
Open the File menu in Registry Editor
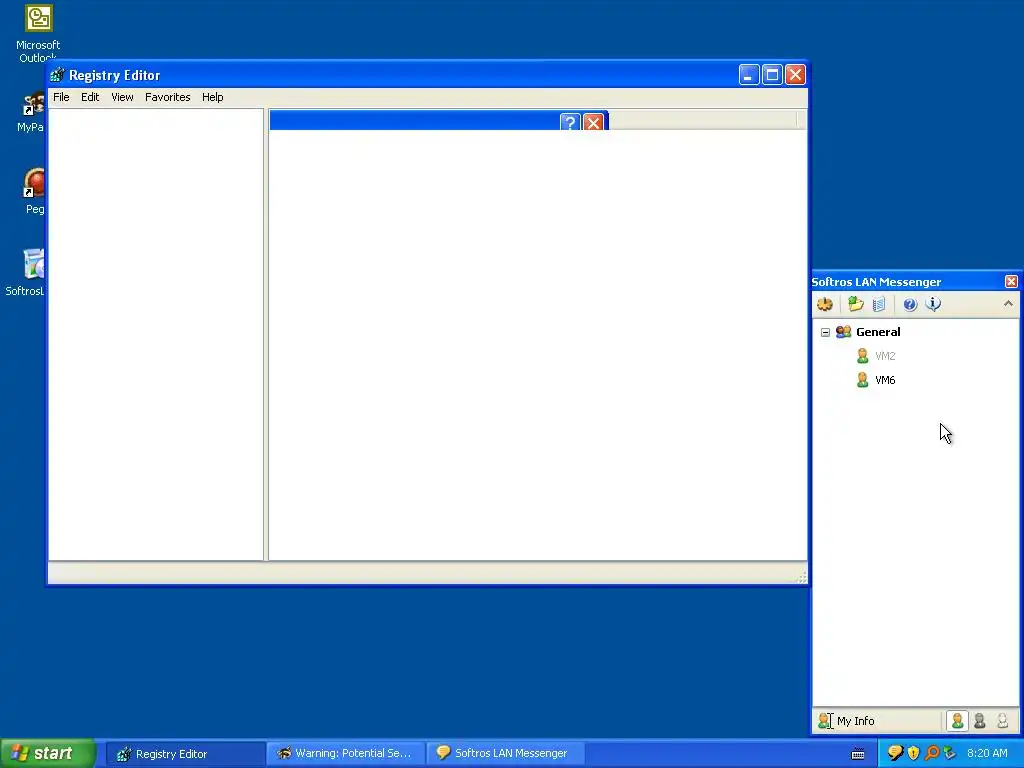point(61,97)
